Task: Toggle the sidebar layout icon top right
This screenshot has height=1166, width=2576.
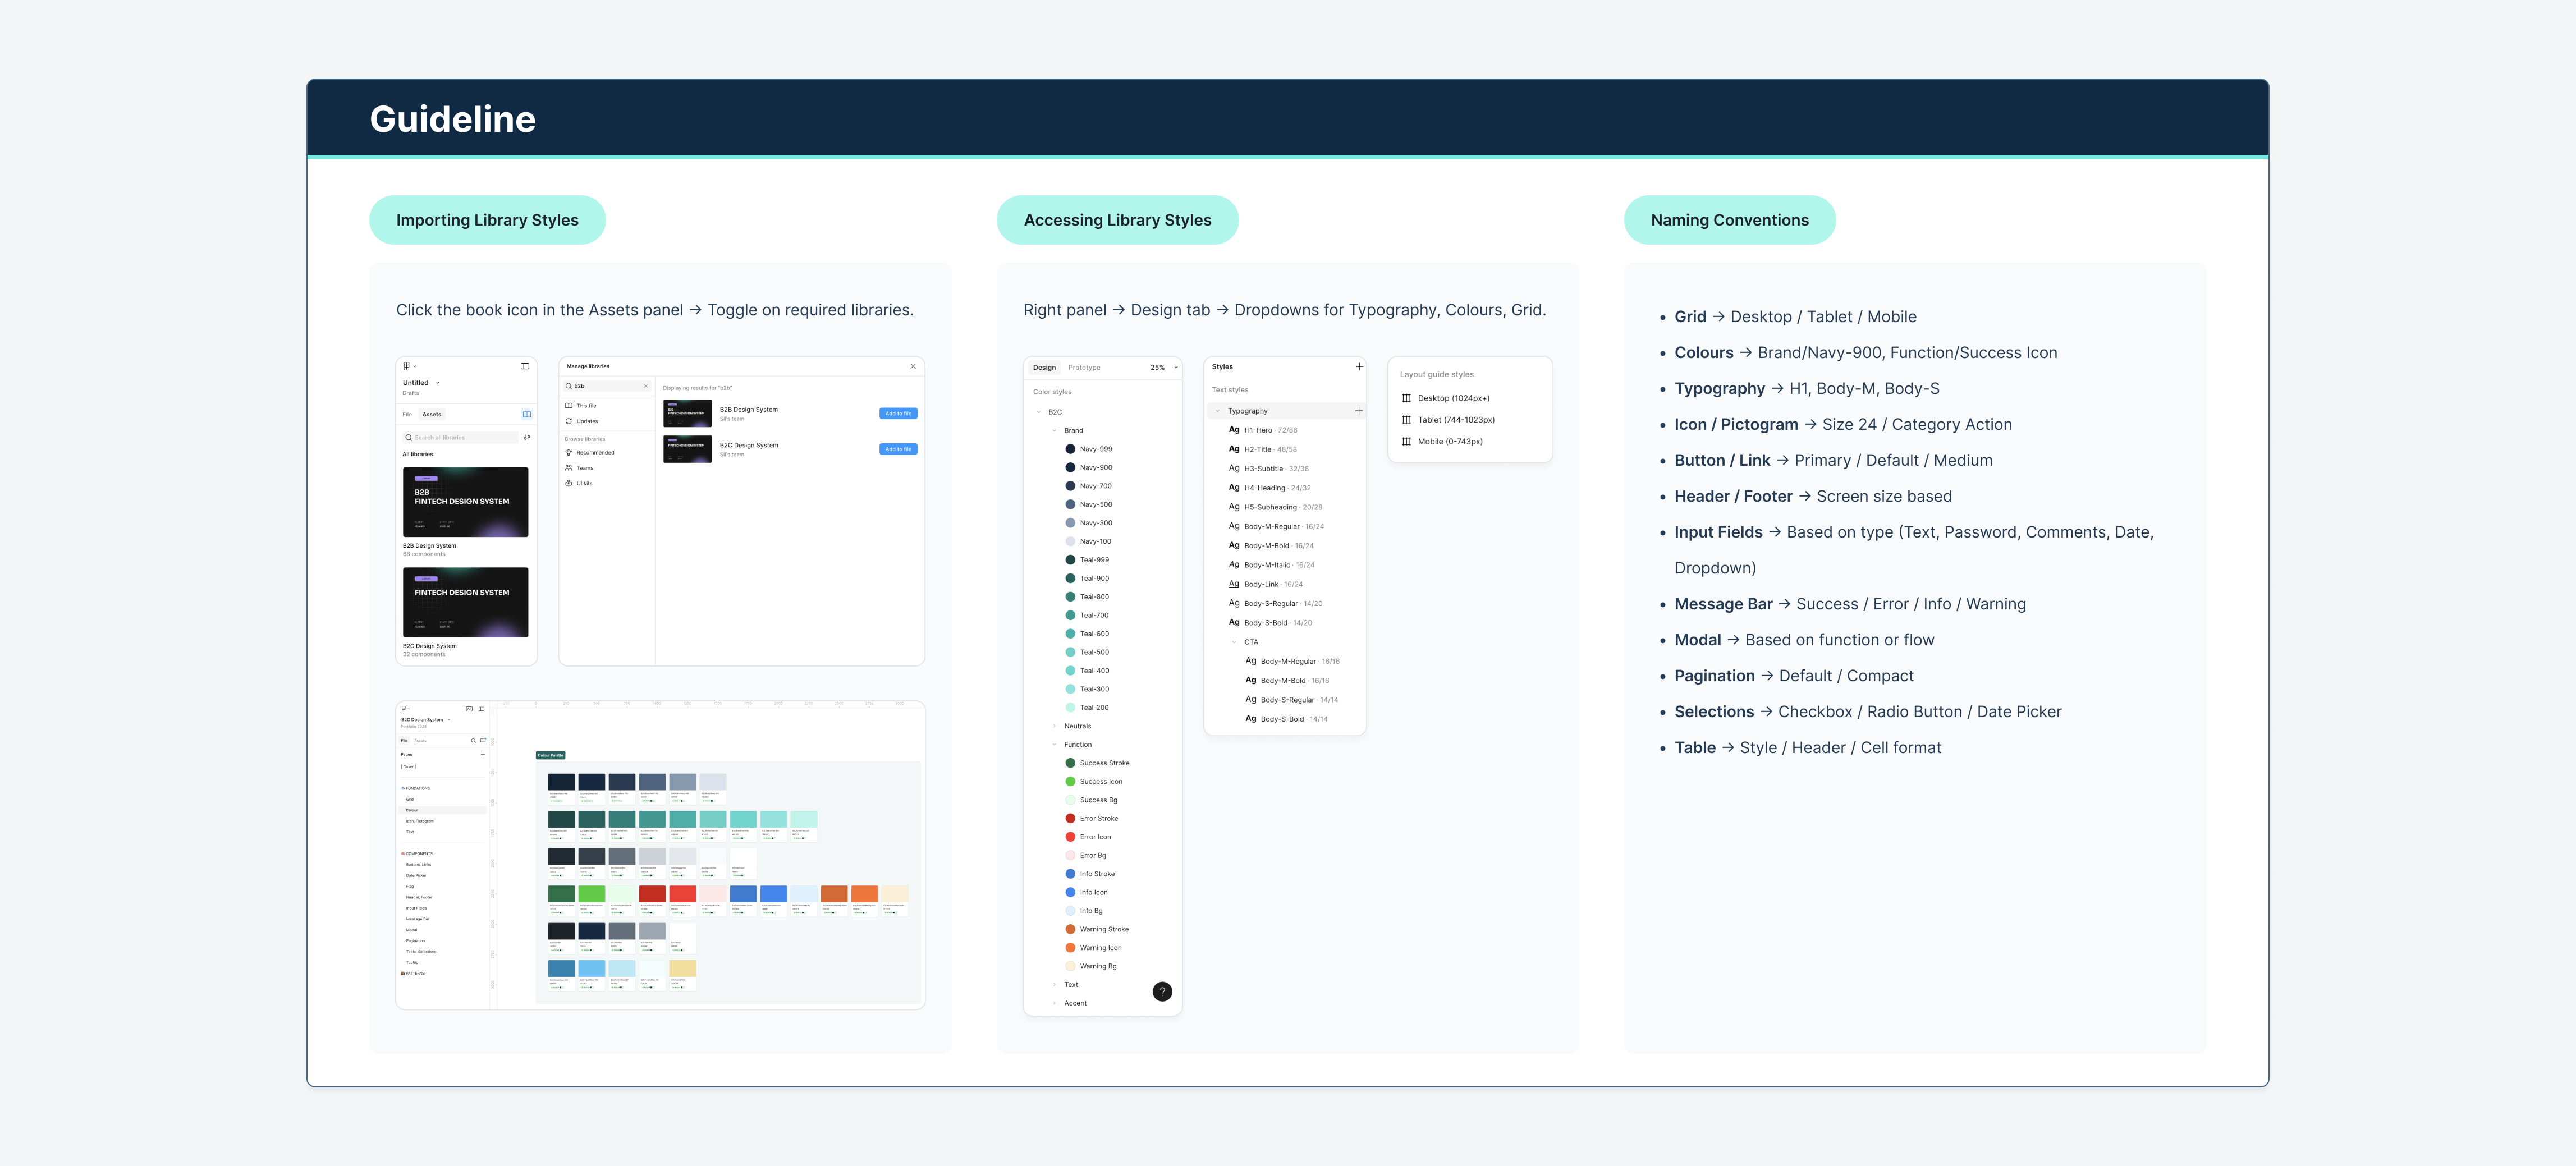Action: 524,366
